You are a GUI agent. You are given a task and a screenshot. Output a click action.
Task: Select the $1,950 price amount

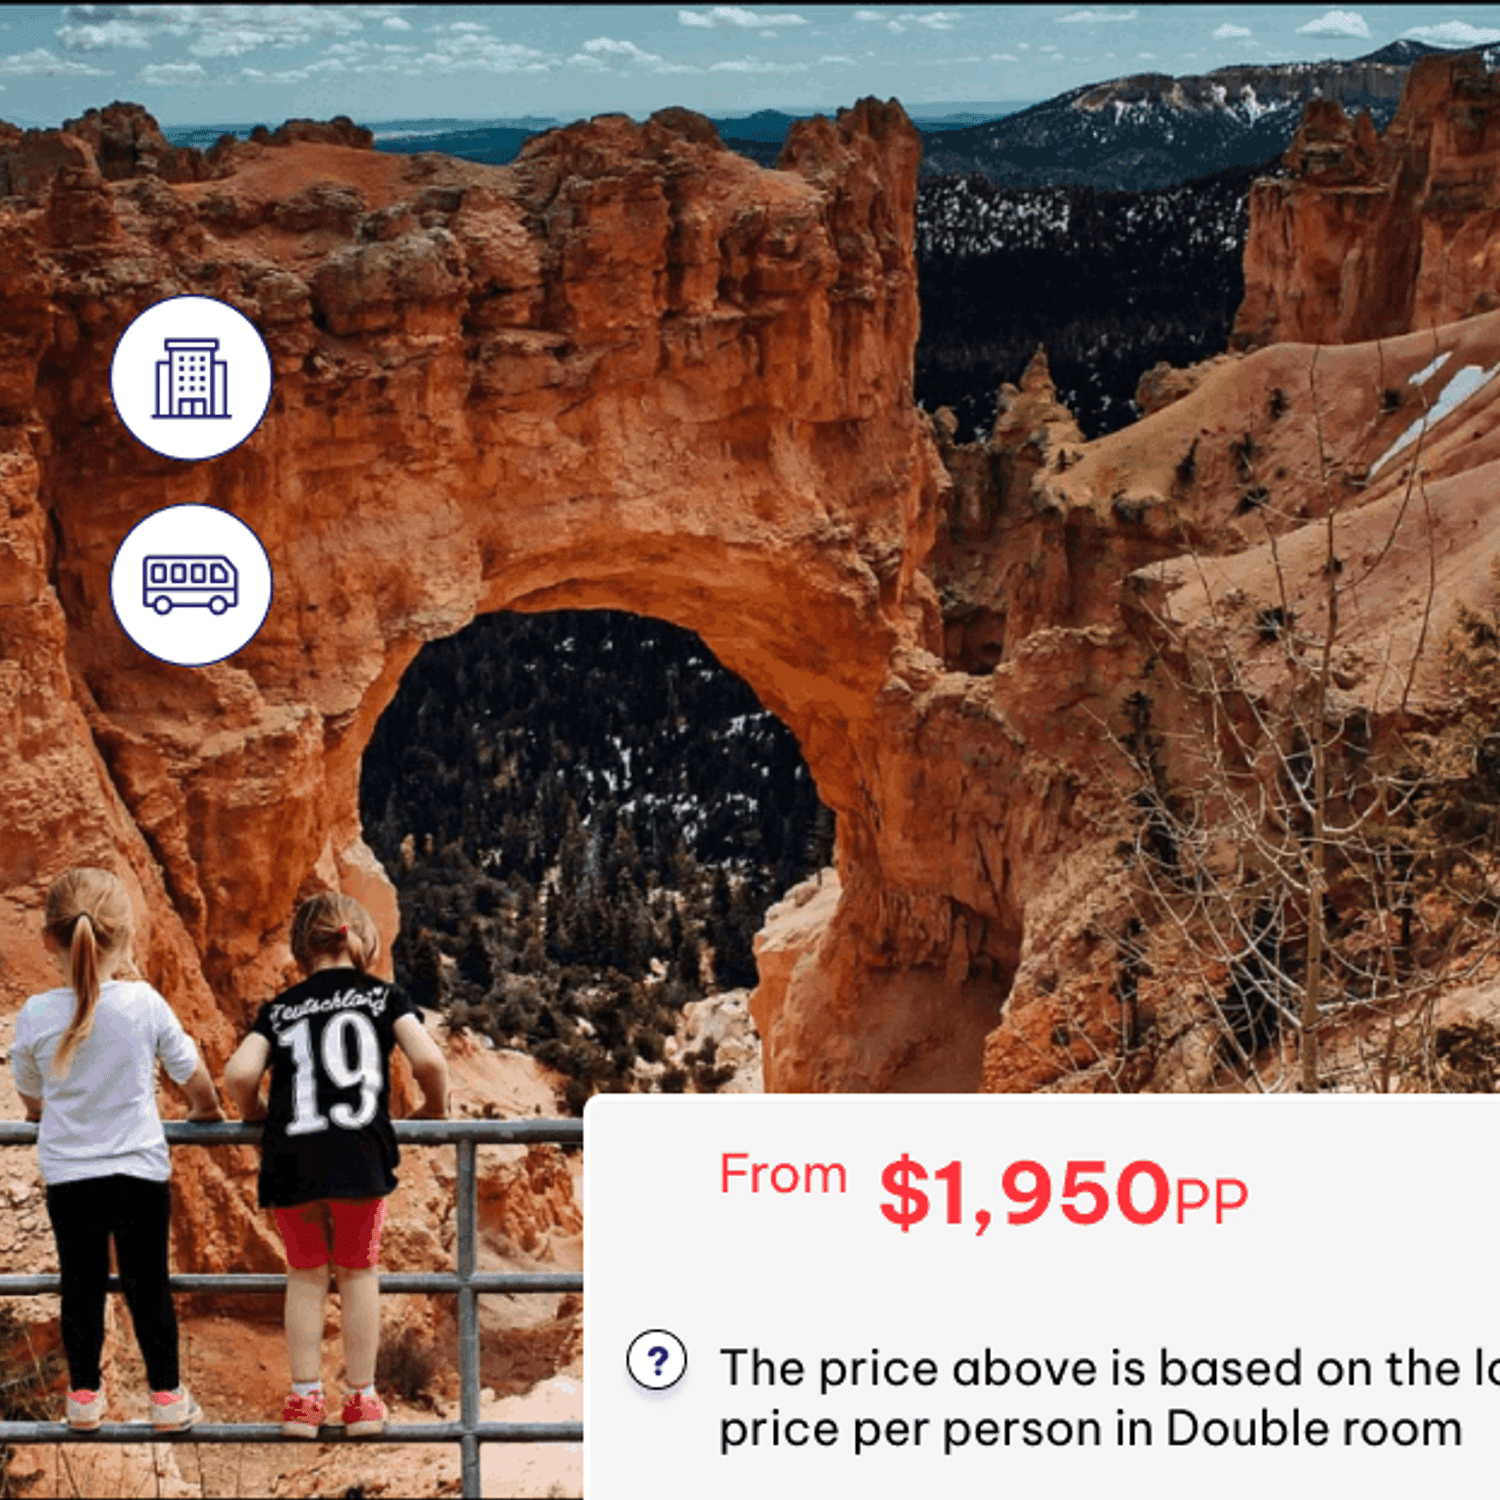pos(1024,1192)
